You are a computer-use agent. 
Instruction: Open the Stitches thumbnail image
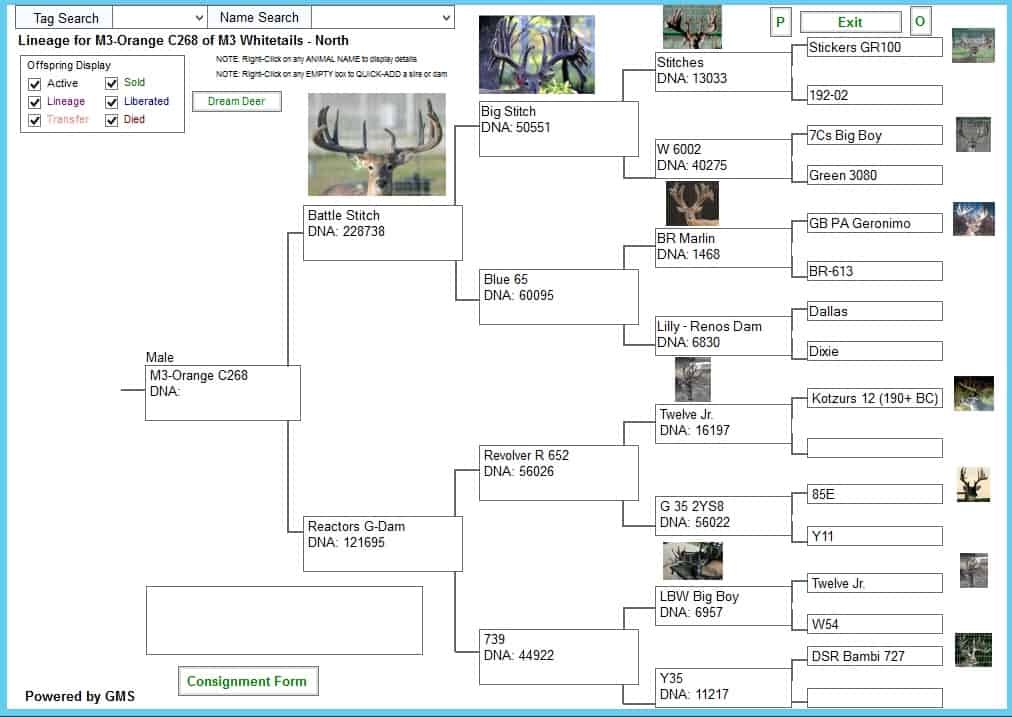click(692, 27)
